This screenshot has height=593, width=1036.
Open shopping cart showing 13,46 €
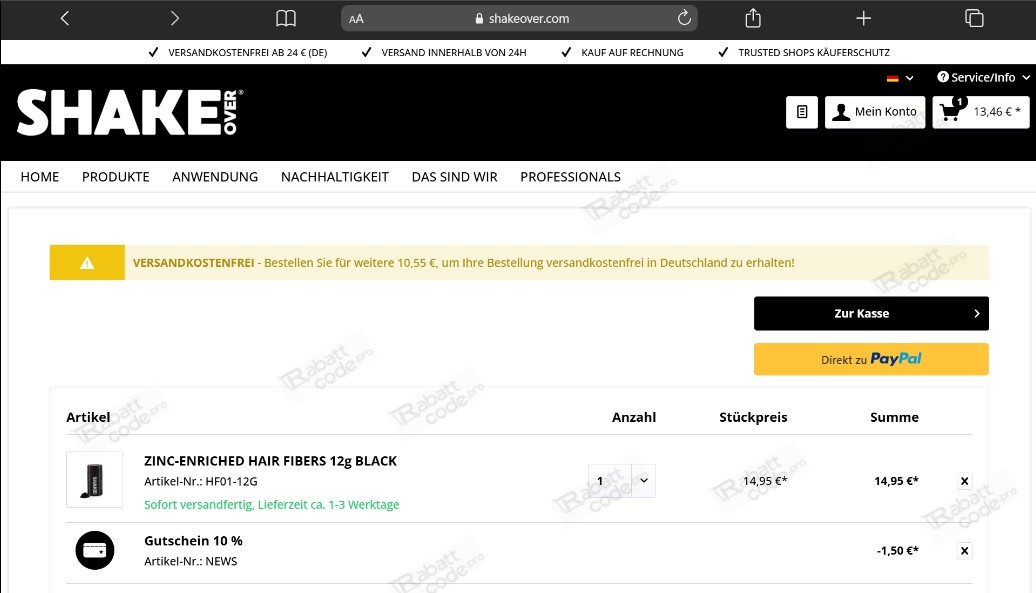coord(980,112)
